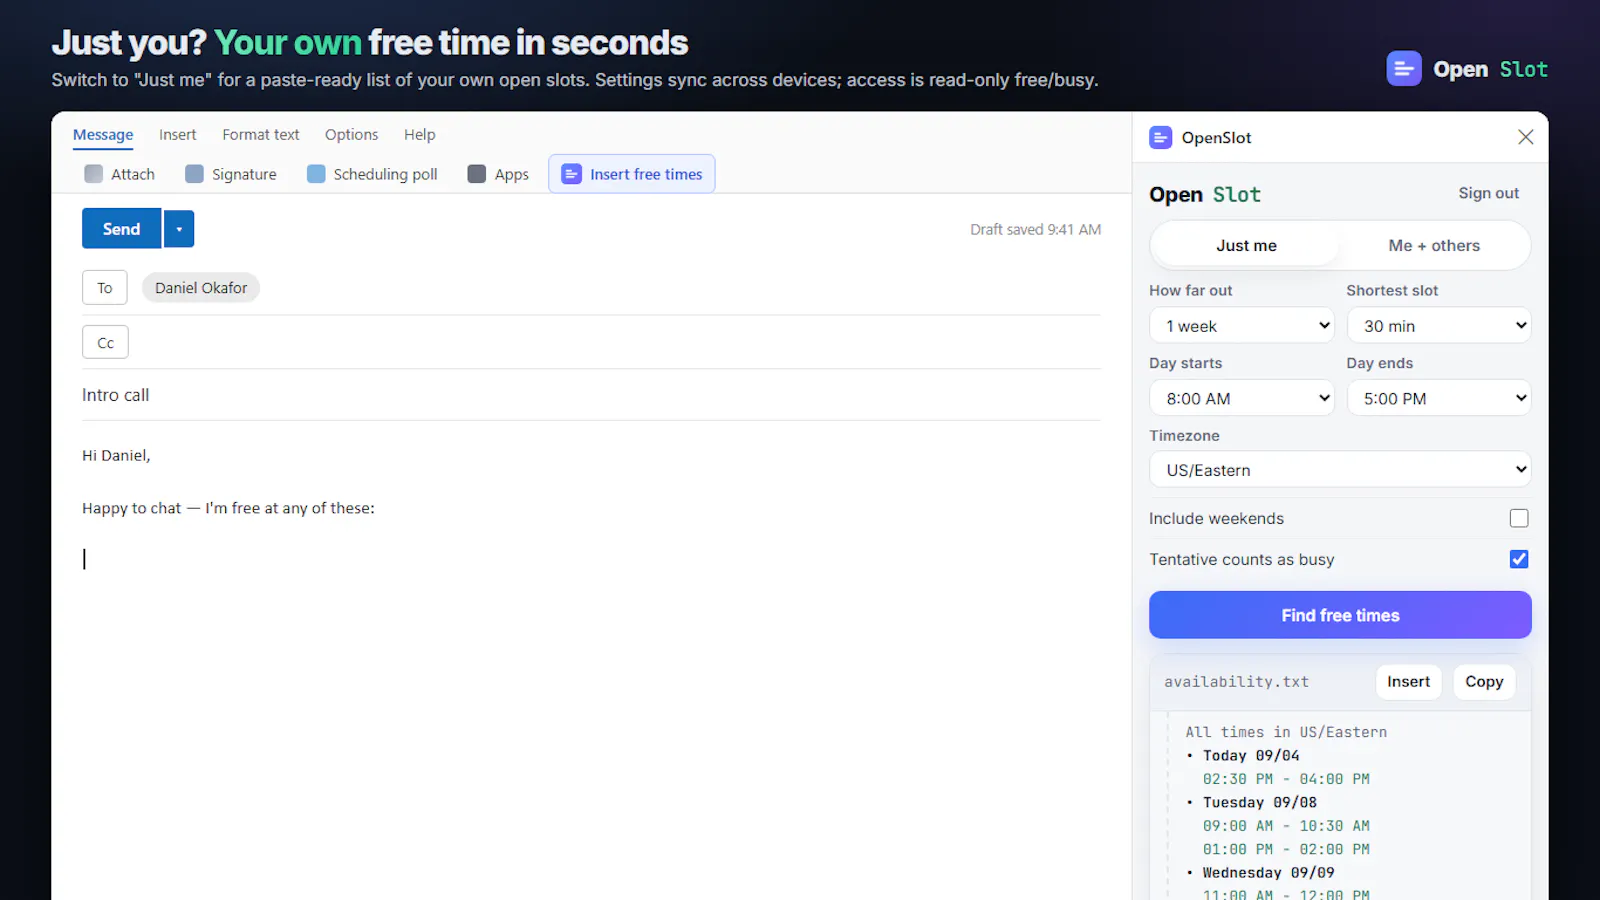Image resolution: width=1600 pixels, height=900 pixels.
Task: Send the email message
Action: [121, 229]
